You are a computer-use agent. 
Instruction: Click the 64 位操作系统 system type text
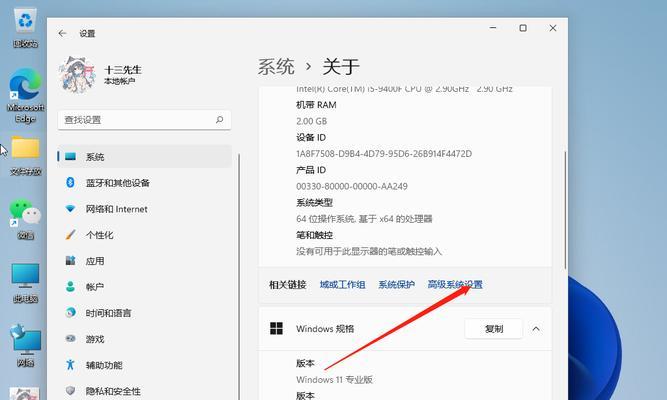pyautogui.click(x=364, y=219)
